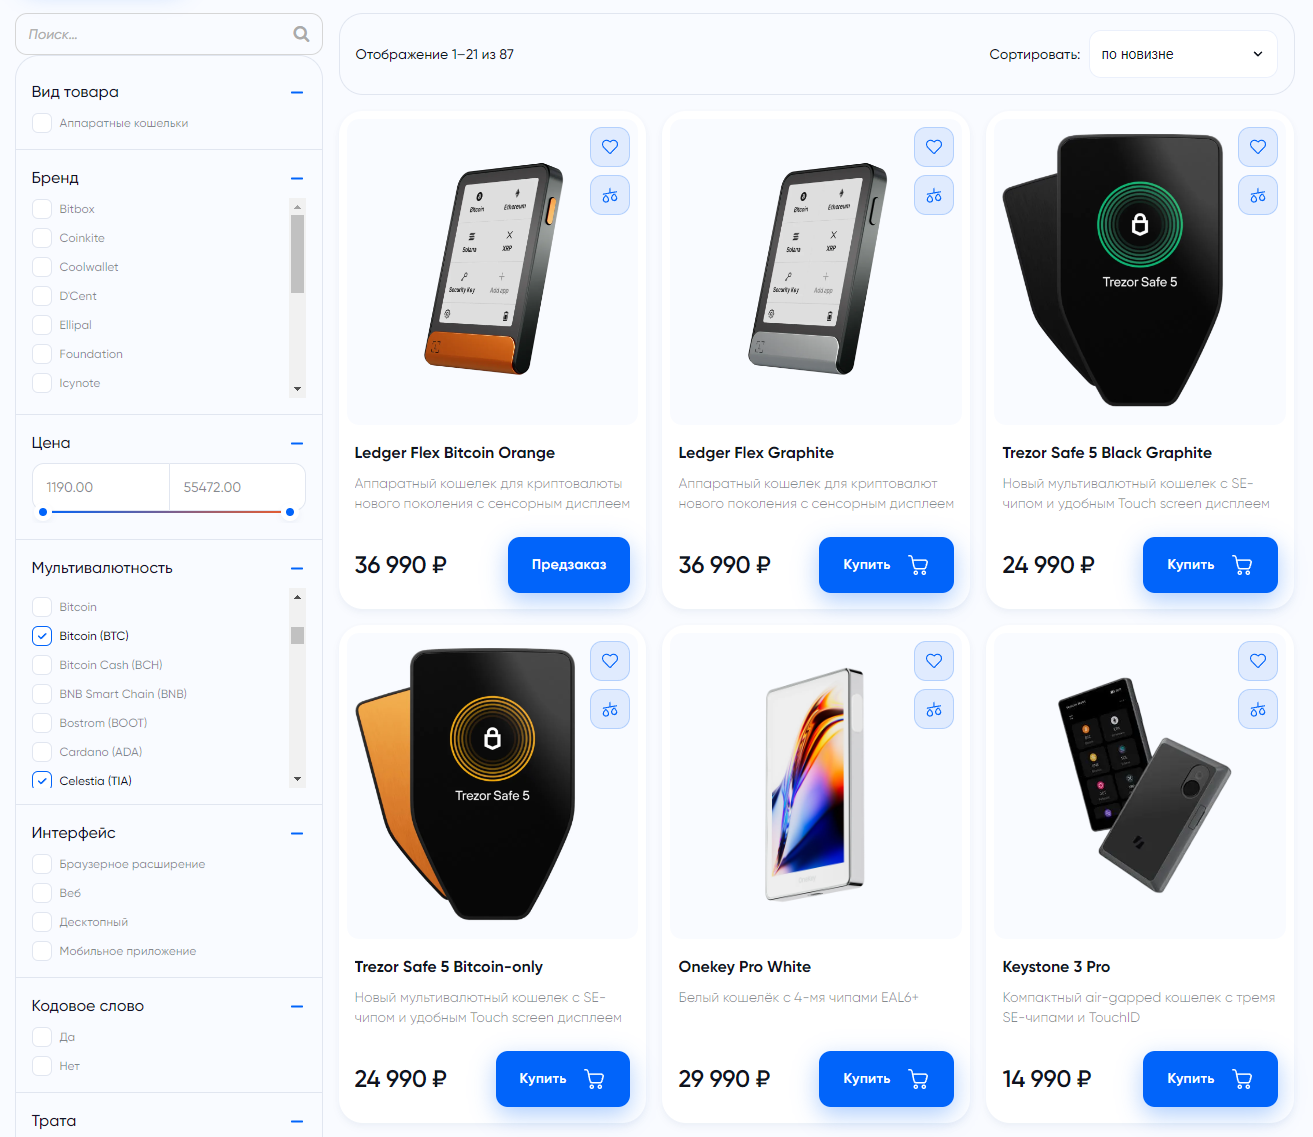Screen dimensions: 1313x1137
Task: Open the Ledger Flex Graphite product title
Action: tap(756, 453)
